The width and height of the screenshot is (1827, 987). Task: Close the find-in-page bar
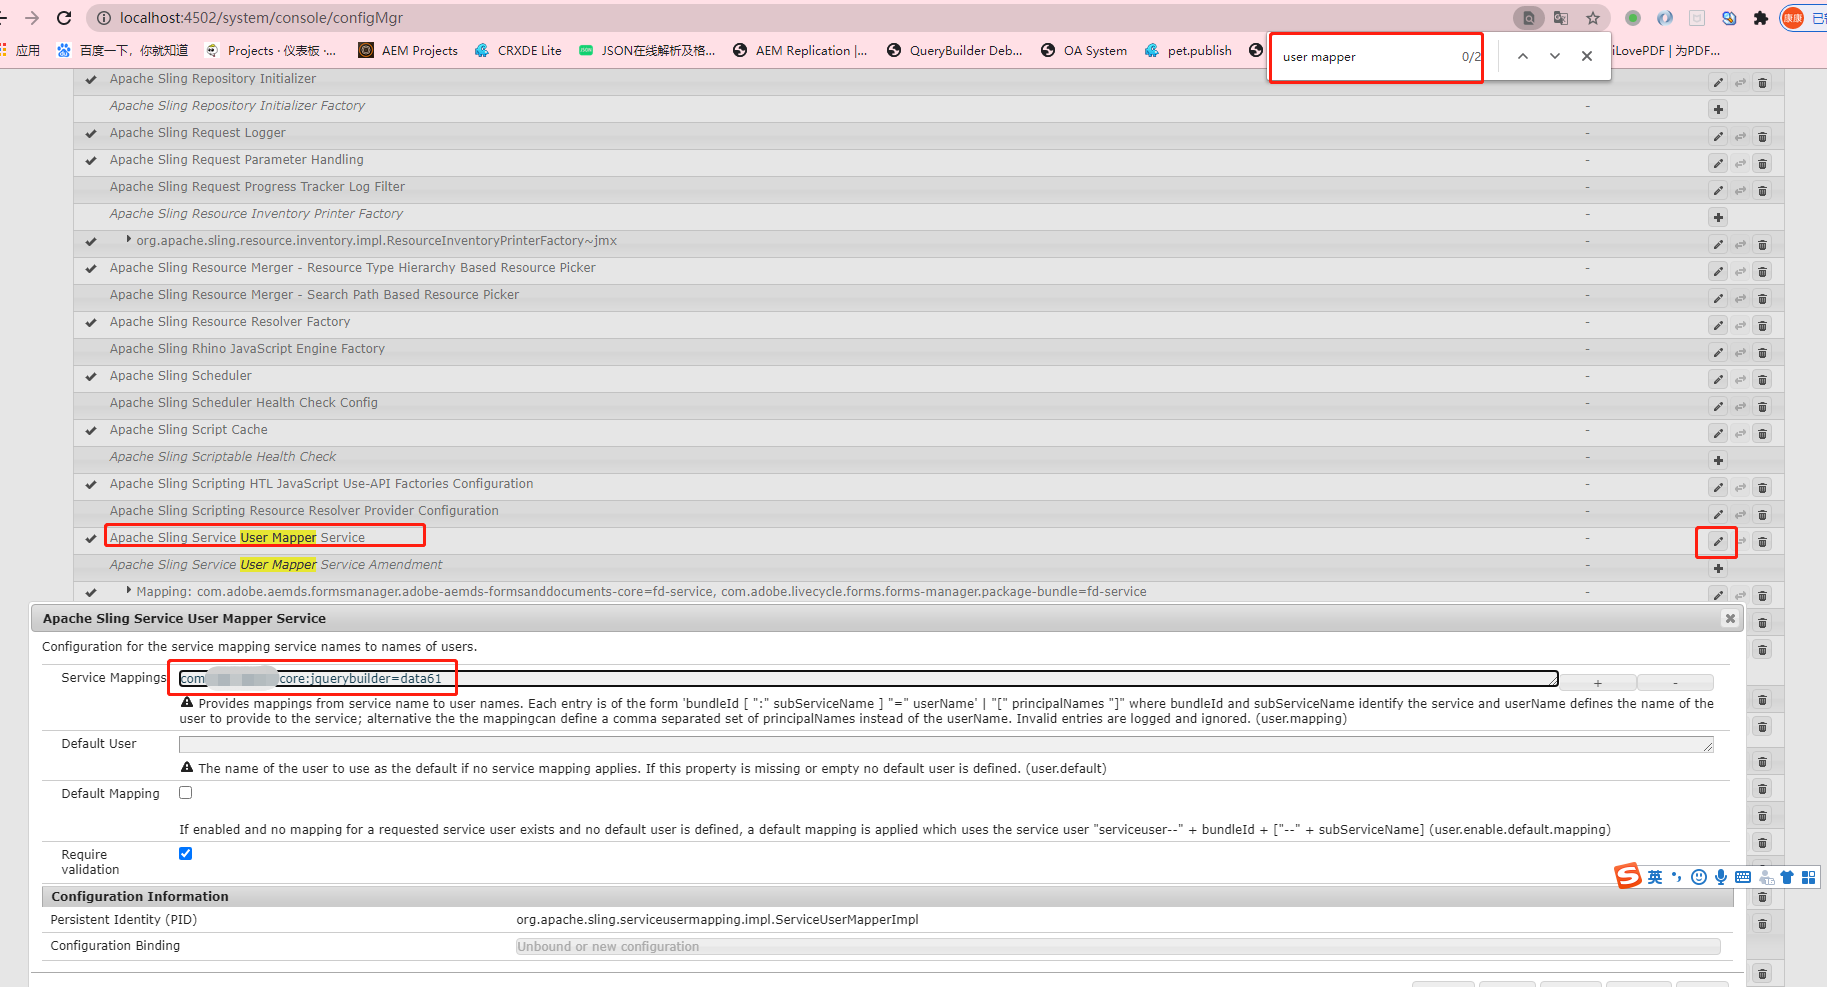tap(1587, 57)
